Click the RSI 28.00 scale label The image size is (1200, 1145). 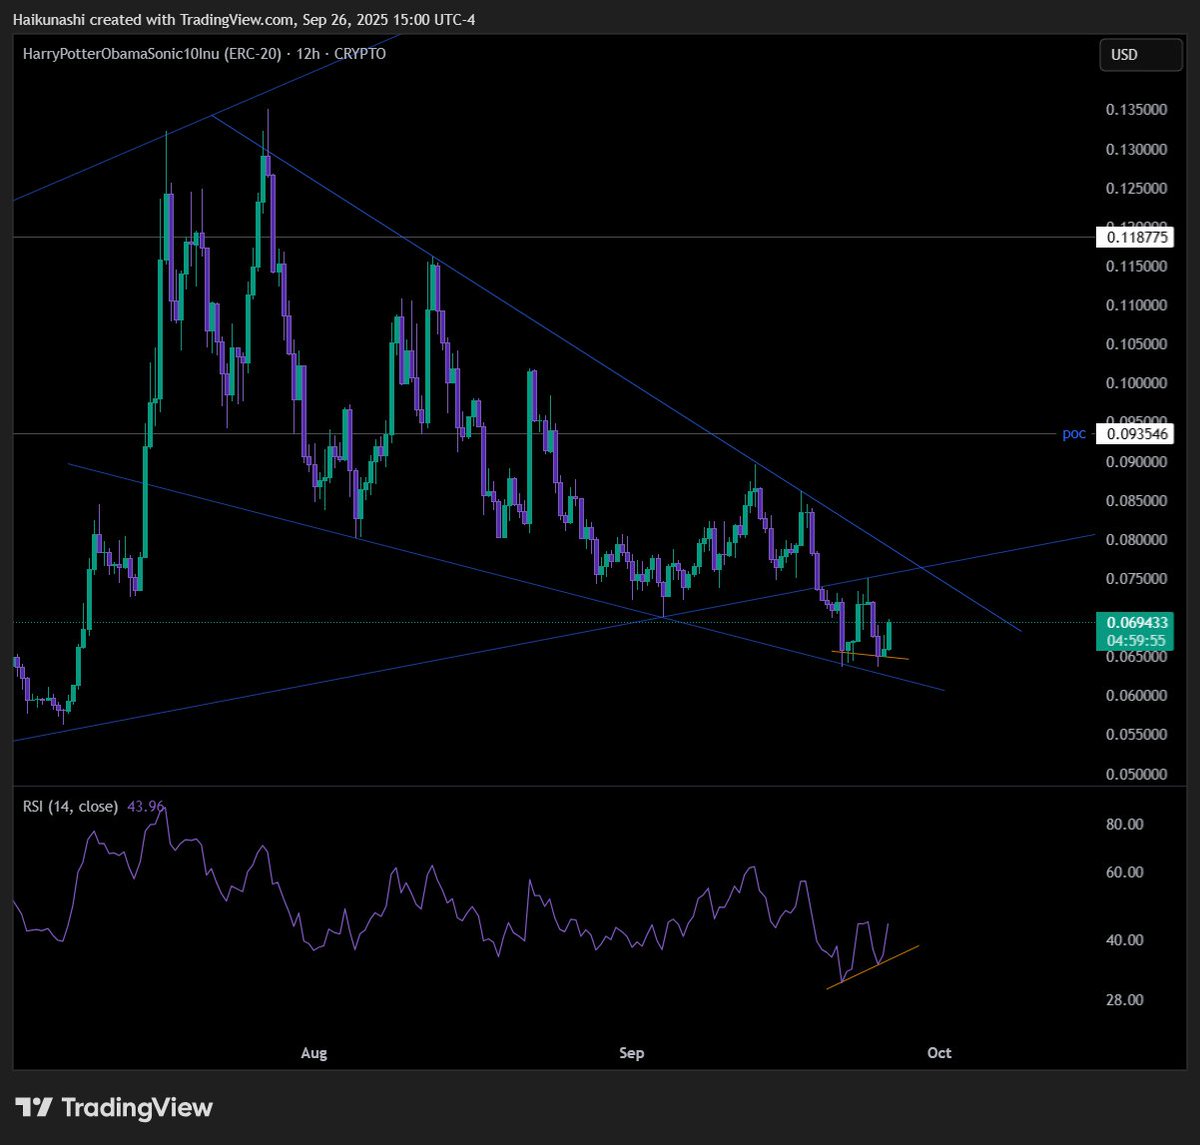[1124, 1001]
